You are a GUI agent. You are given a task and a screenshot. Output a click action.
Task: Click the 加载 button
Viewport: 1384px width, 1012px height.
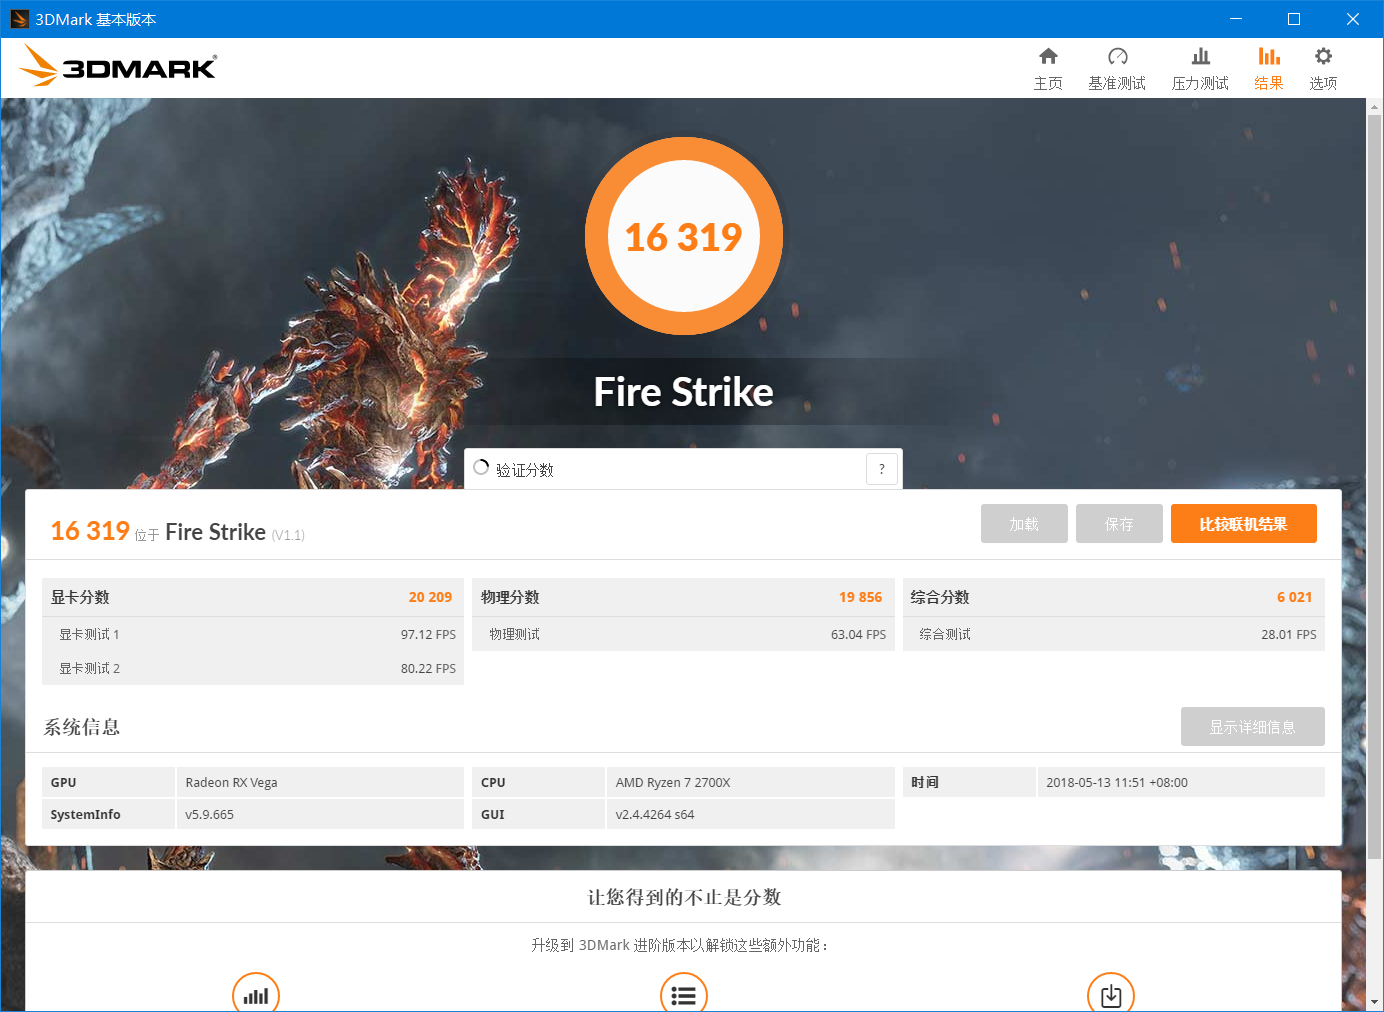pyautogui.click(x=1024, y=524)
